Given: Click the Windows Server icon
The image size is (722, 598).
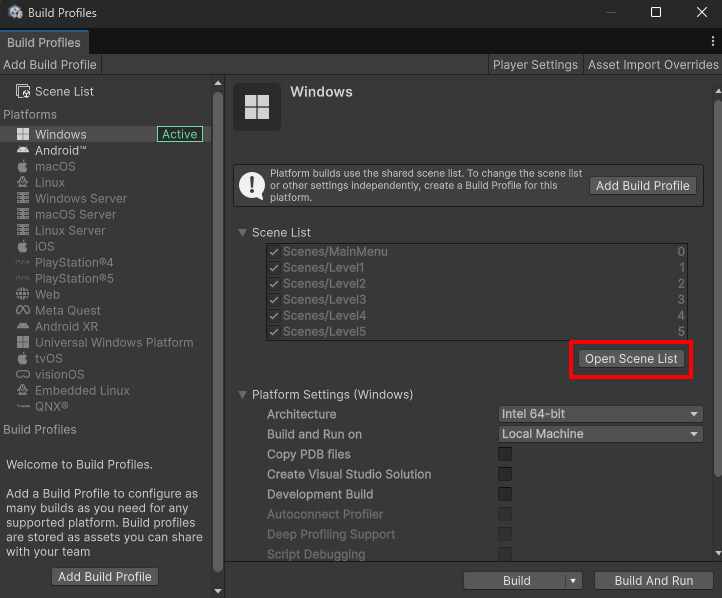Looking at the screenshot, I should pyautogui.click(x=23, y=198).
